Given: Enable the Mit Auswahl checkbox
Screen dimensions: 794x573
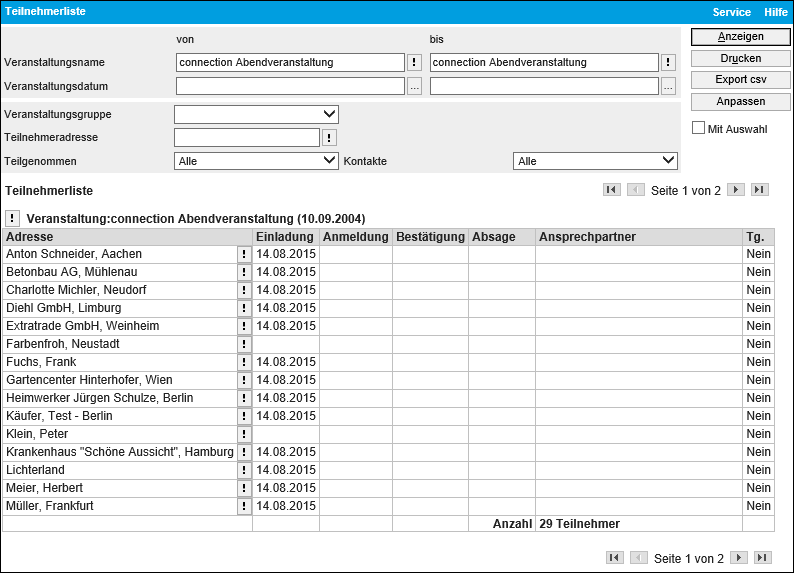Looking at the screenshot, I should click(x=698, y=128).
